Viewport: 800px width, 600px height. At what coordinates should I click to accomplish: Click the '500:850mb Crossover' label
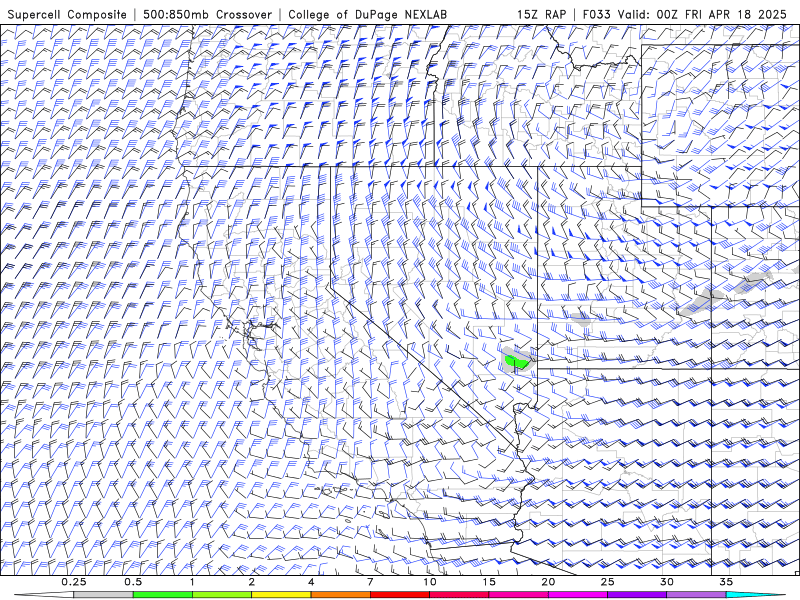point(208,14)
